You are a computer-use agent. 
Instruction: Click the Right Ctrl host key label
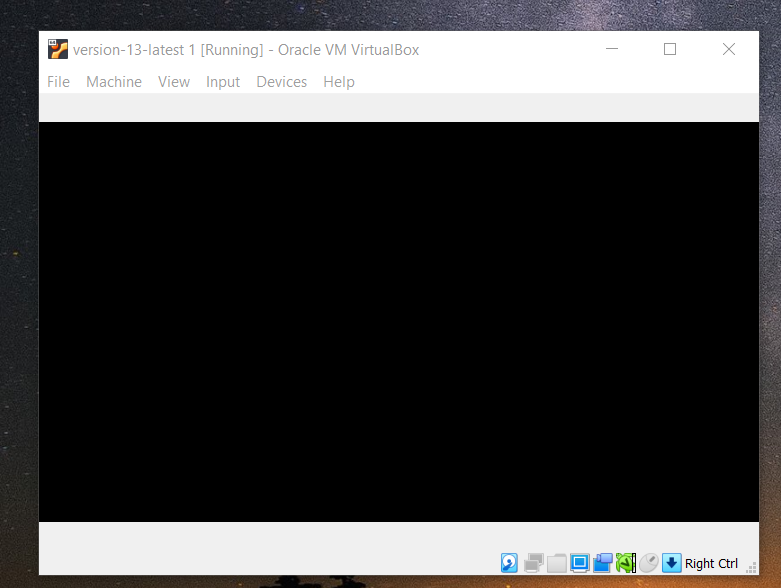[711, 564]
